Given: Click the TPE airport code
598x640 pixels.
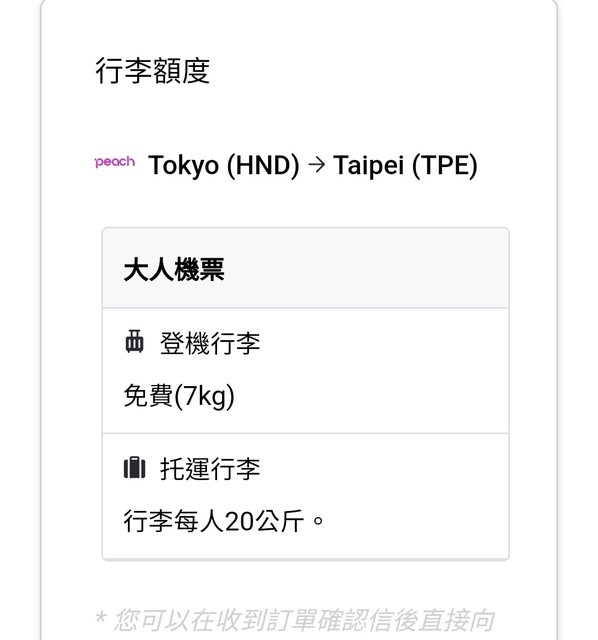Looking at the screenshot, I should click(445, 165).
